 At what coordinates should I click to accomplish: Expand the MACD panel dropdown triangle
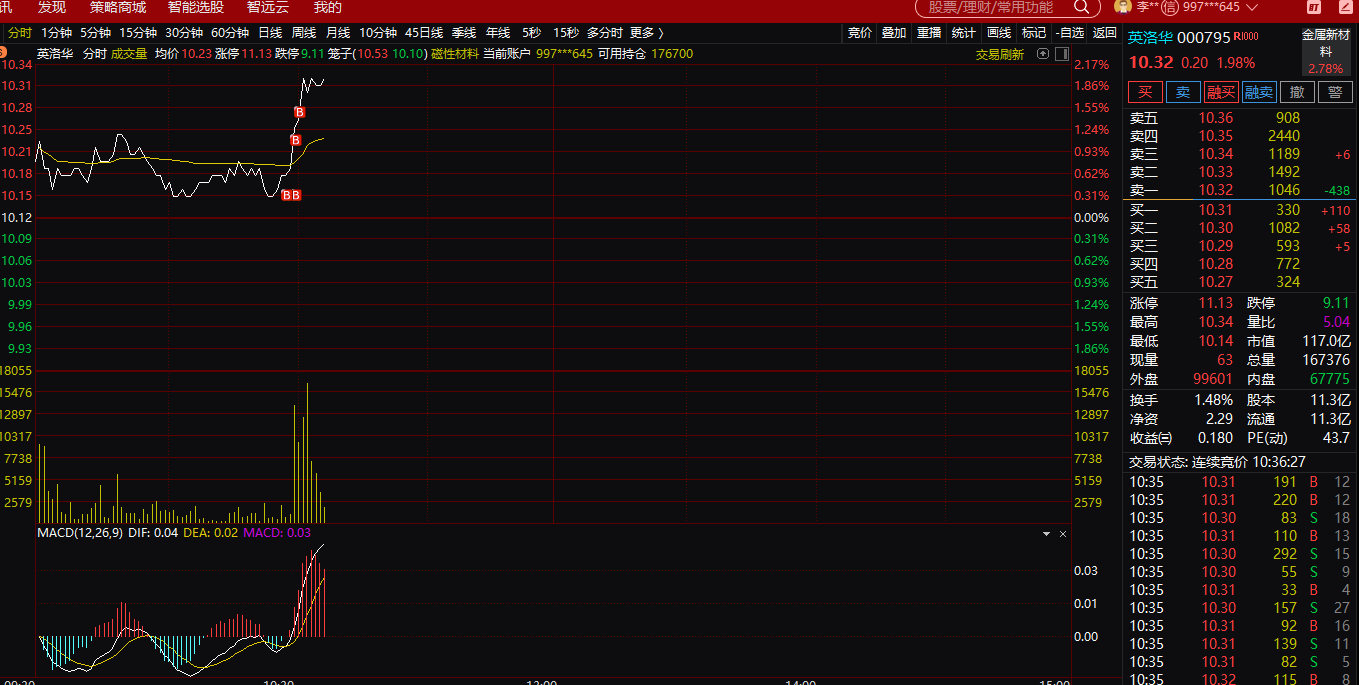pos(1047,534)
